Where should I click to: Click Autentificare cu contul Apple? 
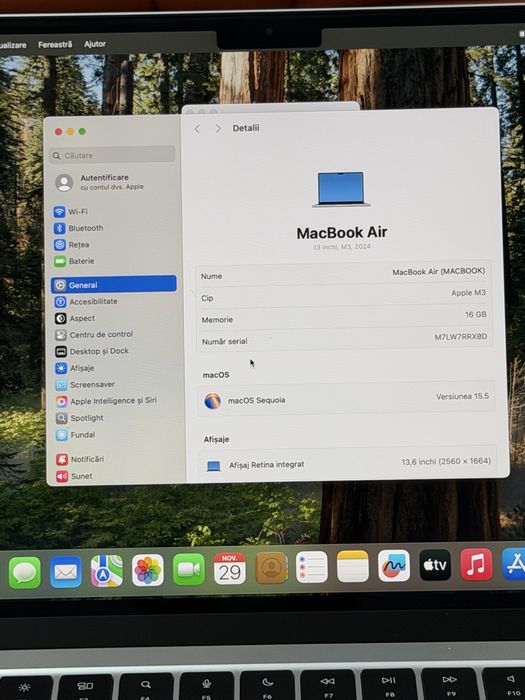[99, 182]
